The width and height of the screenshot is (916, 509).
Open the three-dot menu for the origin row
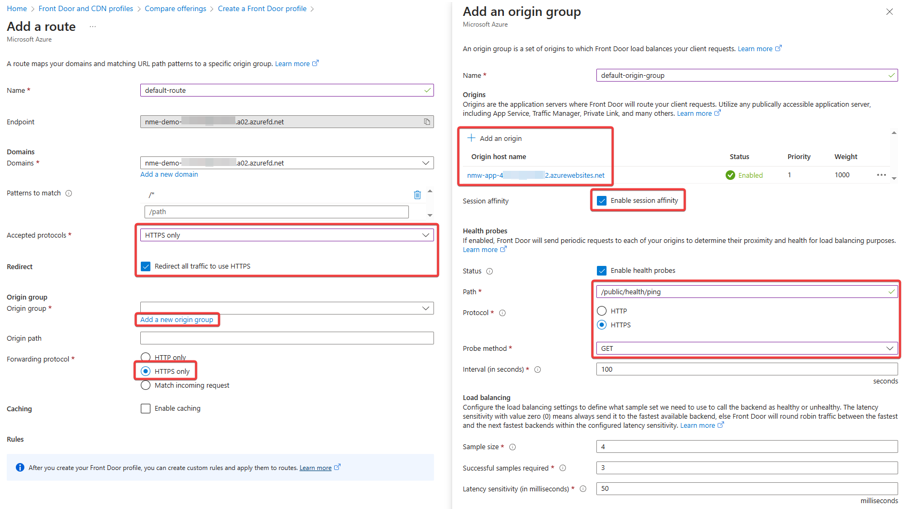coord(881,175)
